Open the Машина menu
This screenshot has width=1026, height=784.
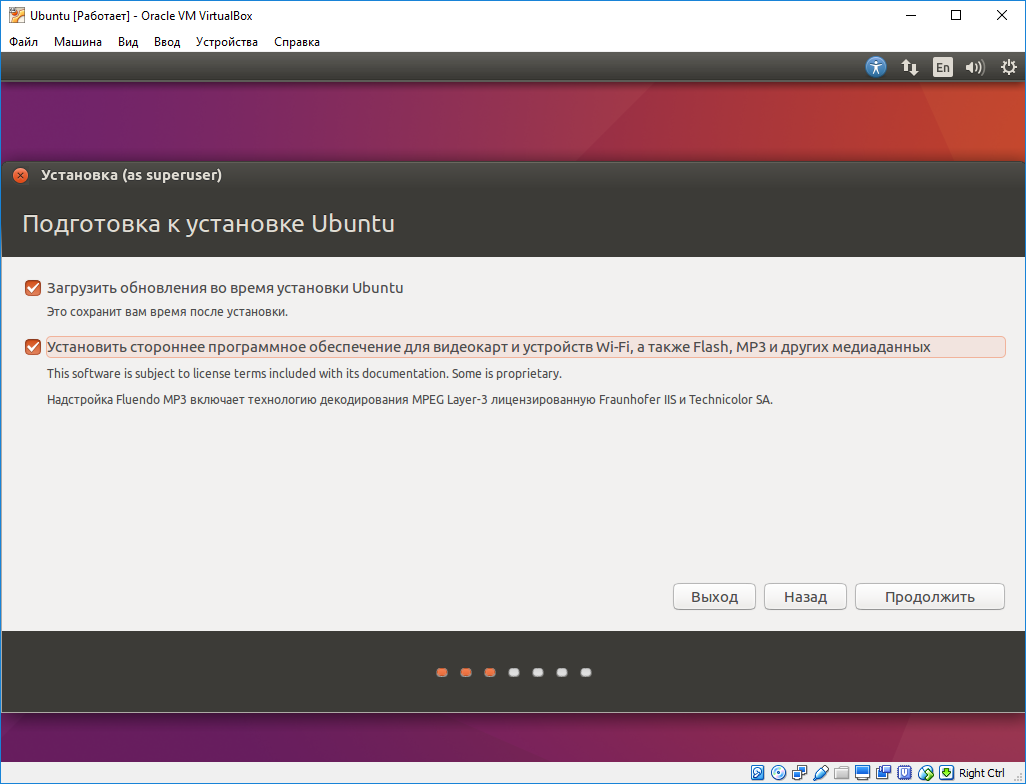coord(78,42)
